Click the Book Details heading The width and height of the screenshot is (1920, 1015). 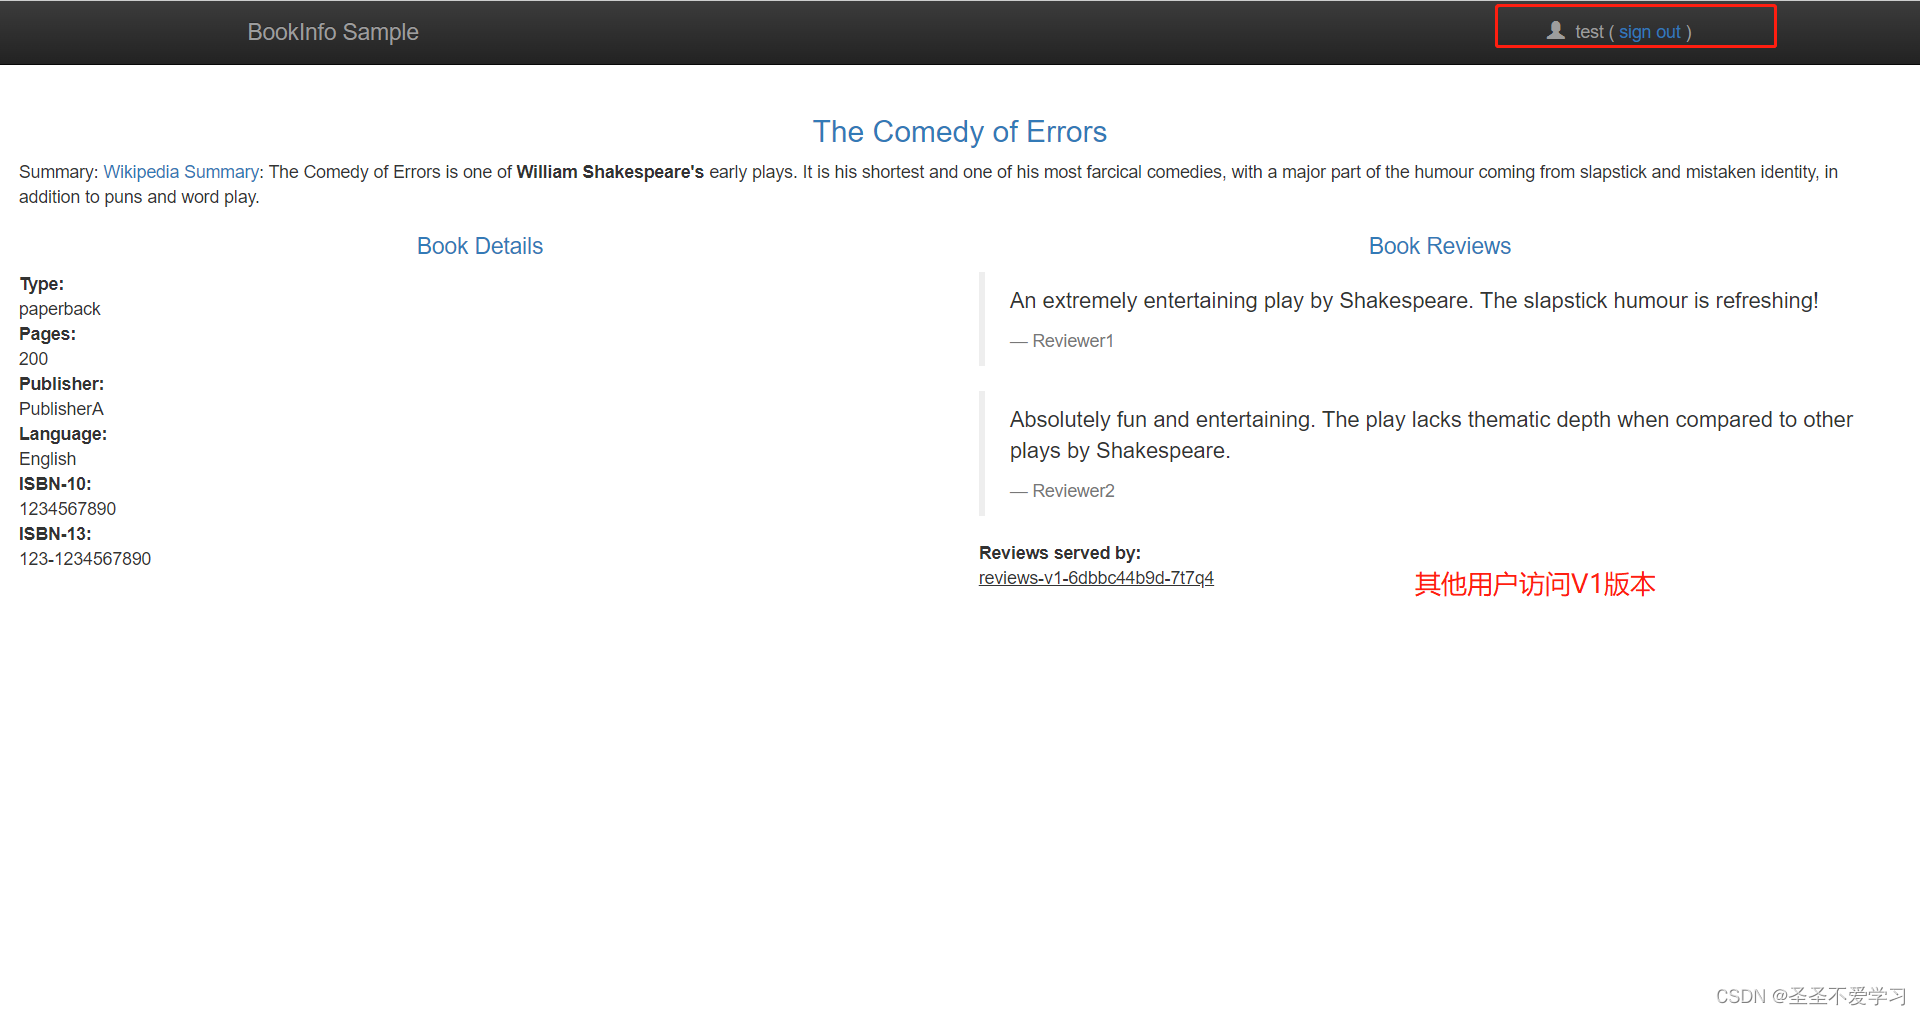click(480, 246)
